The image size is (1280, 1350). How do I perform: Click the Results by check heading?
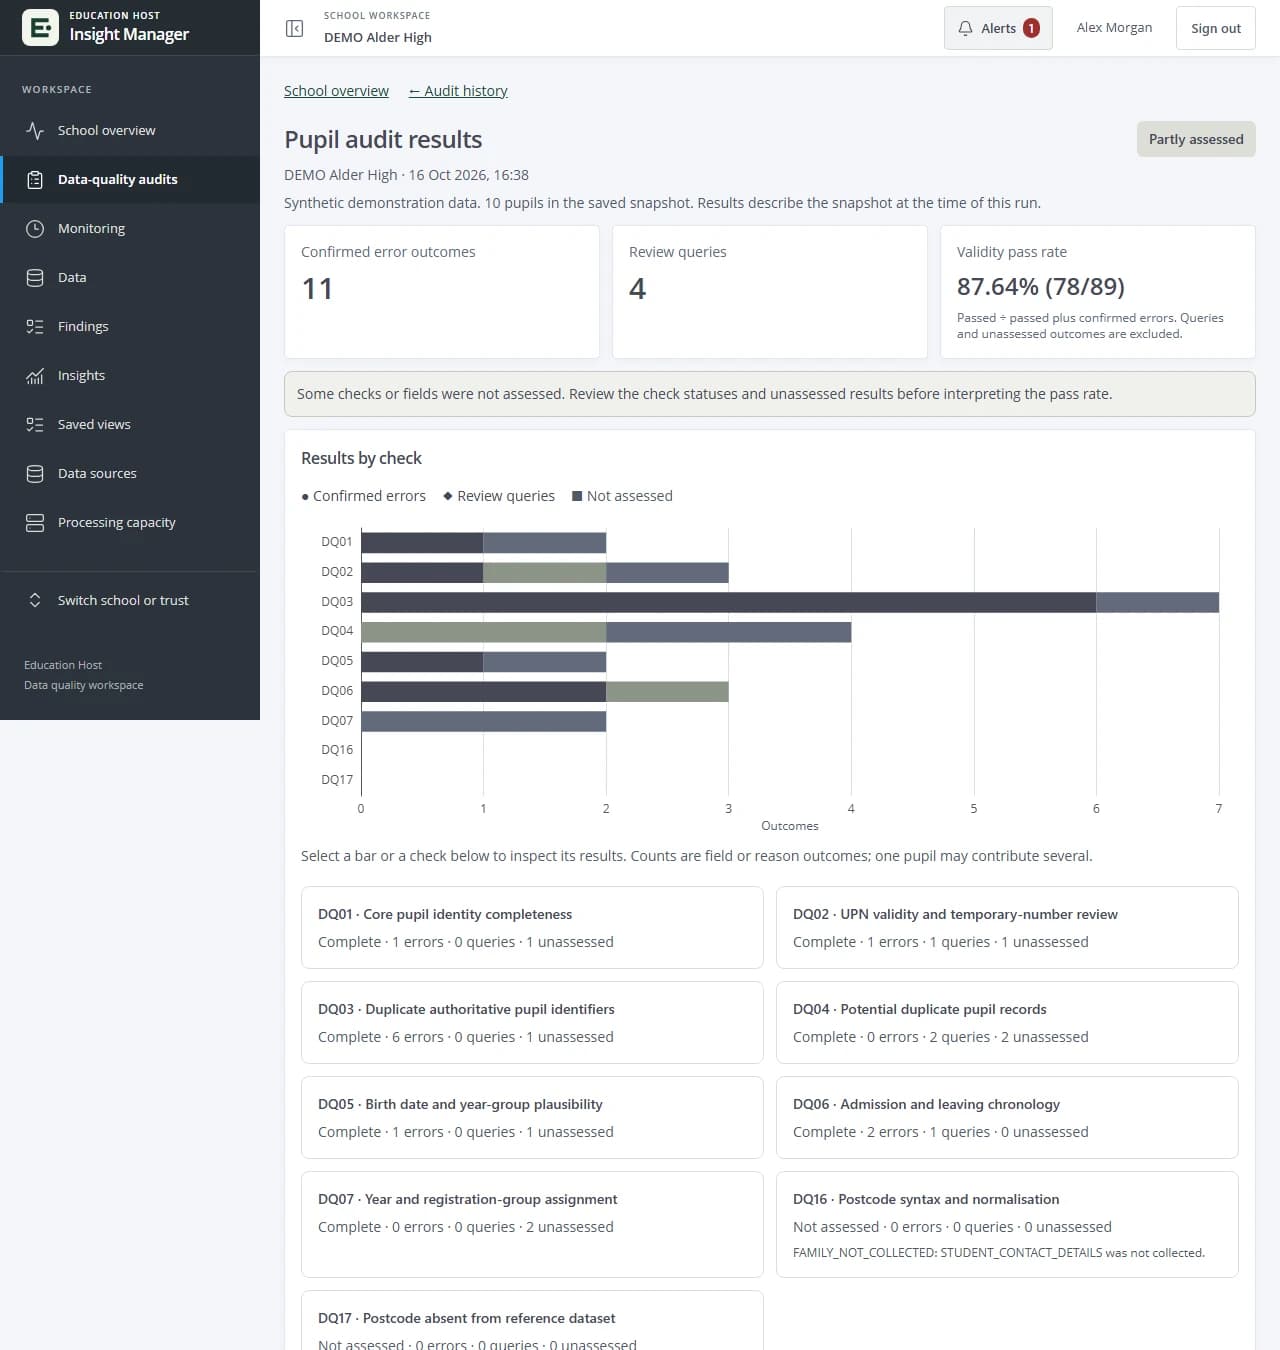(361, 458)
